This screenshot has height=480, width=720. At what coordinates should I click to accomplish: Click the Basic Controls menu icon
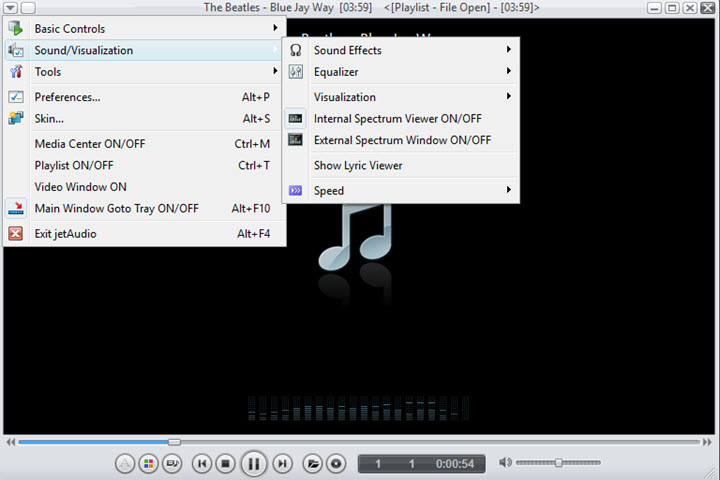pyautogui.click(x=16, y=28)
